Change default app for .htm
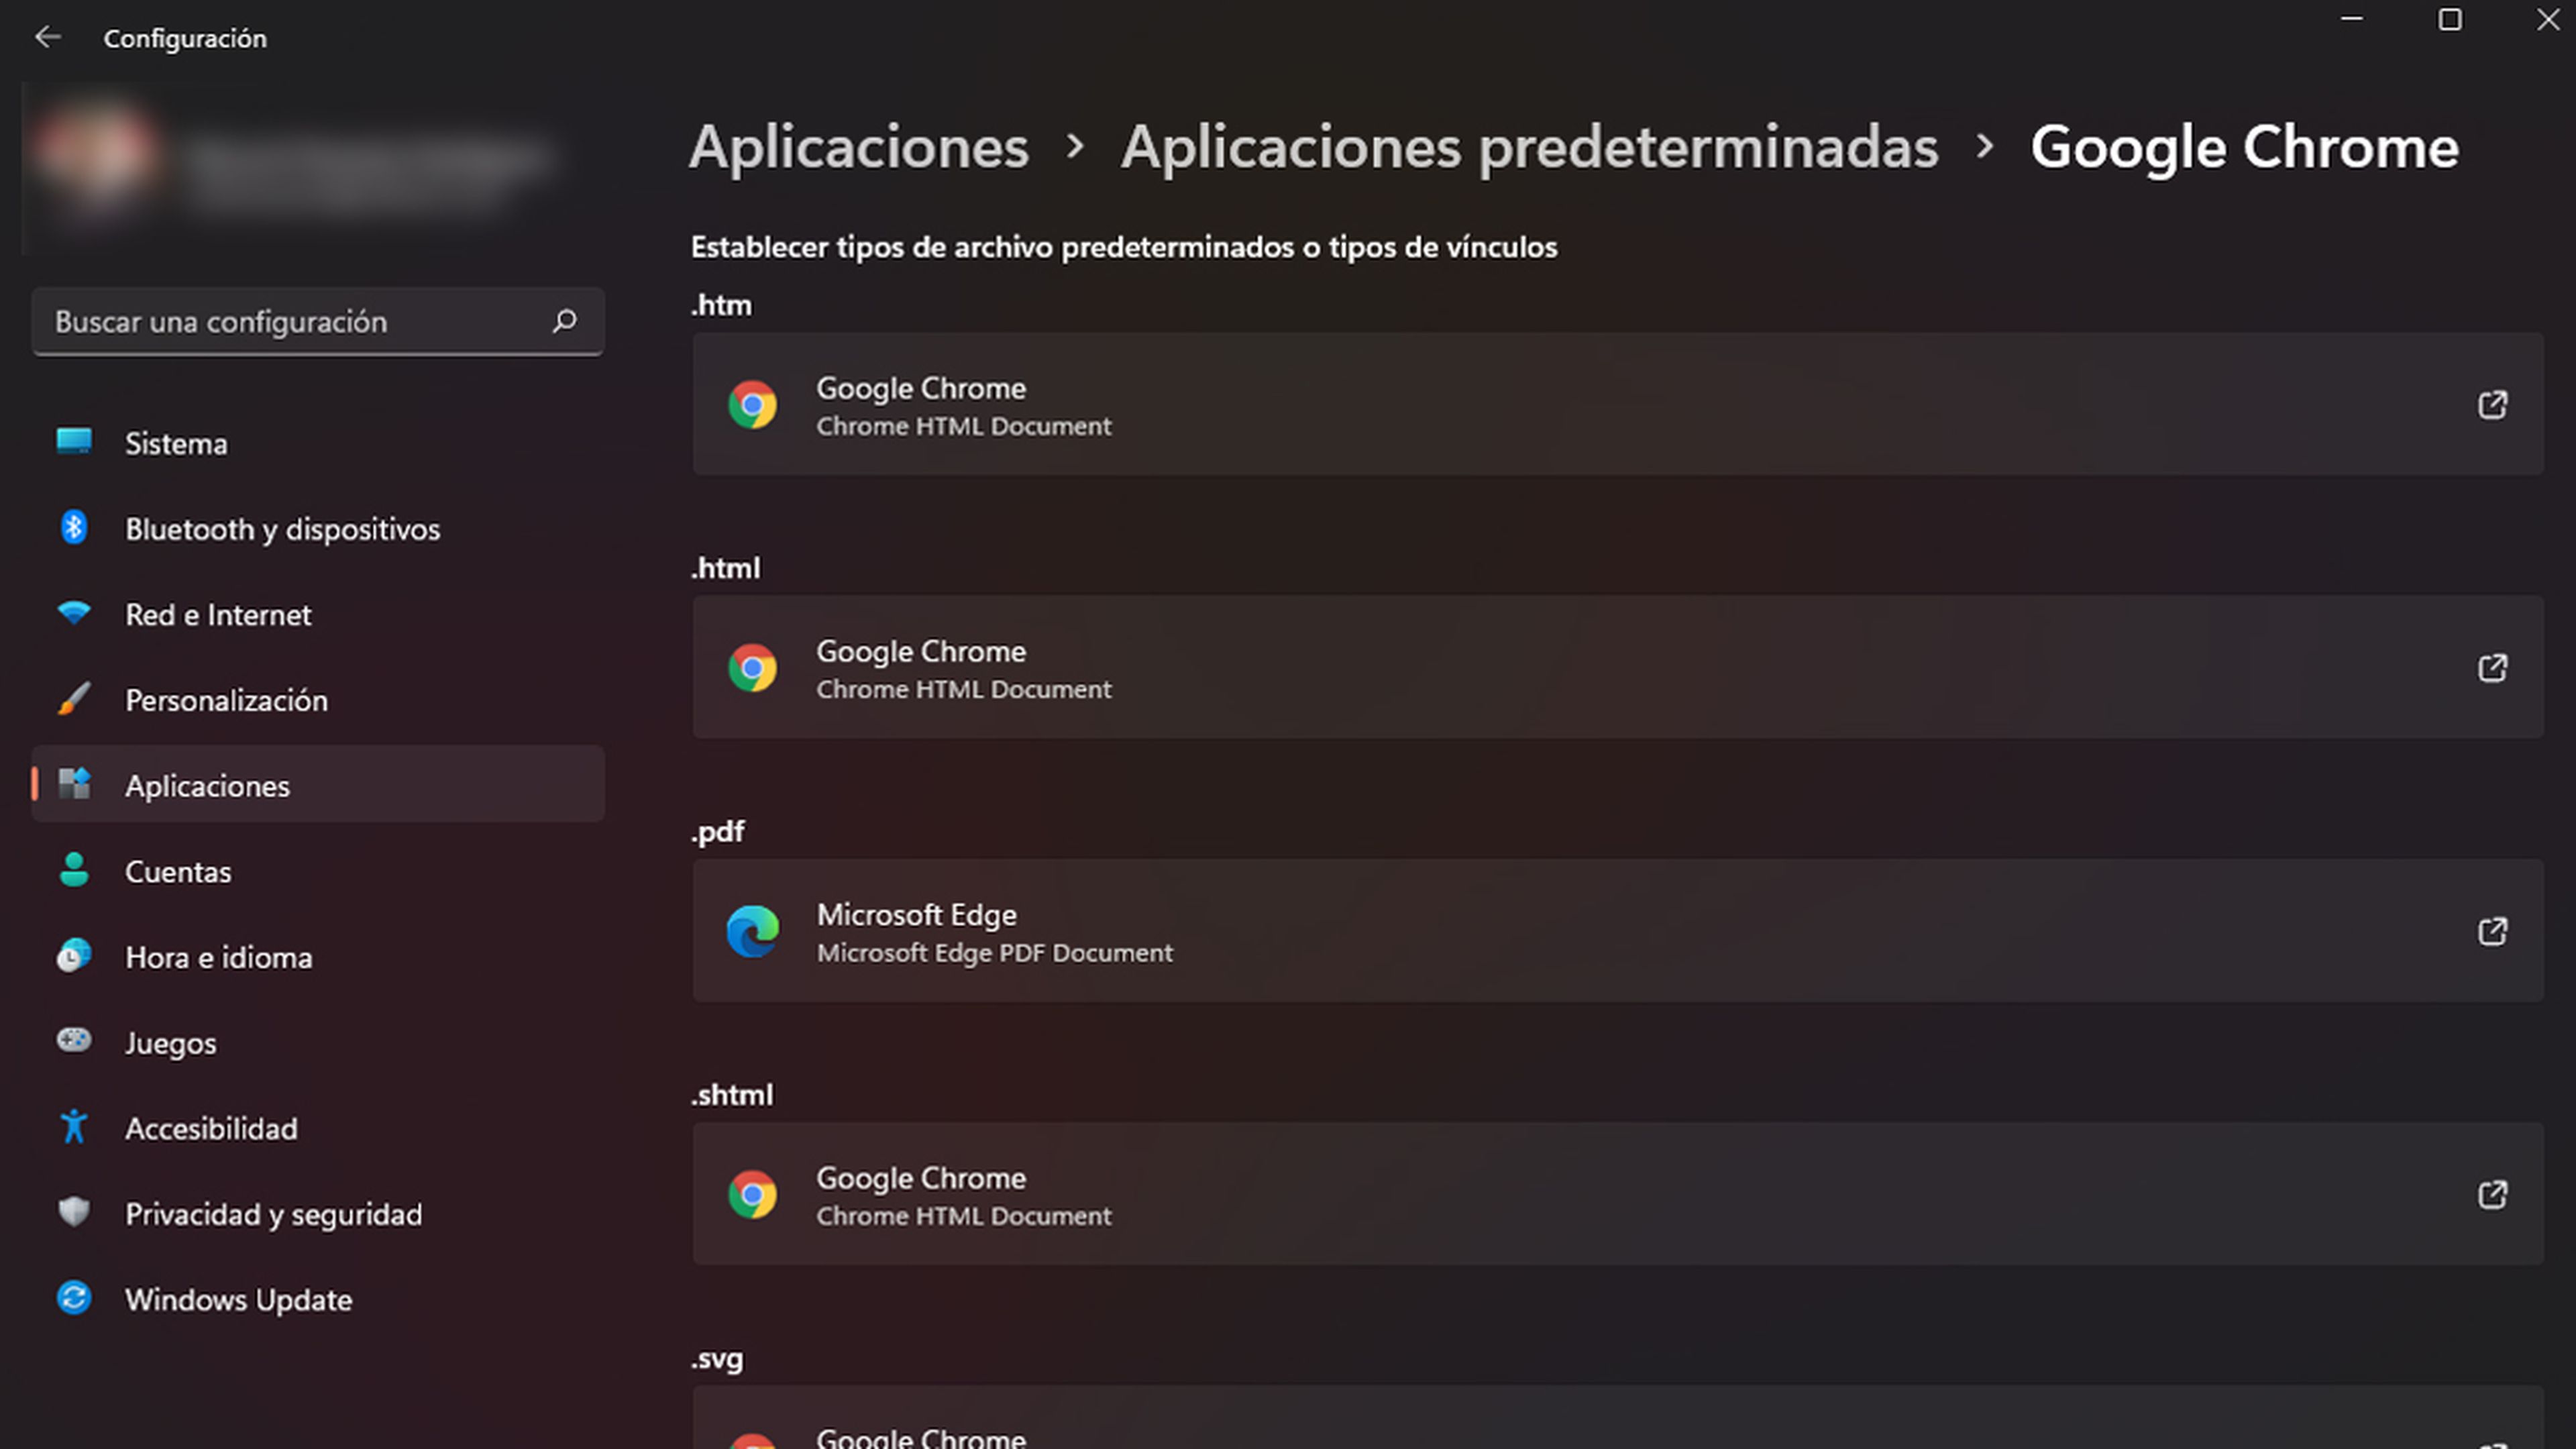Image resolution: width=2576 pixels, height=1449 pixels. coord(1617,404)
